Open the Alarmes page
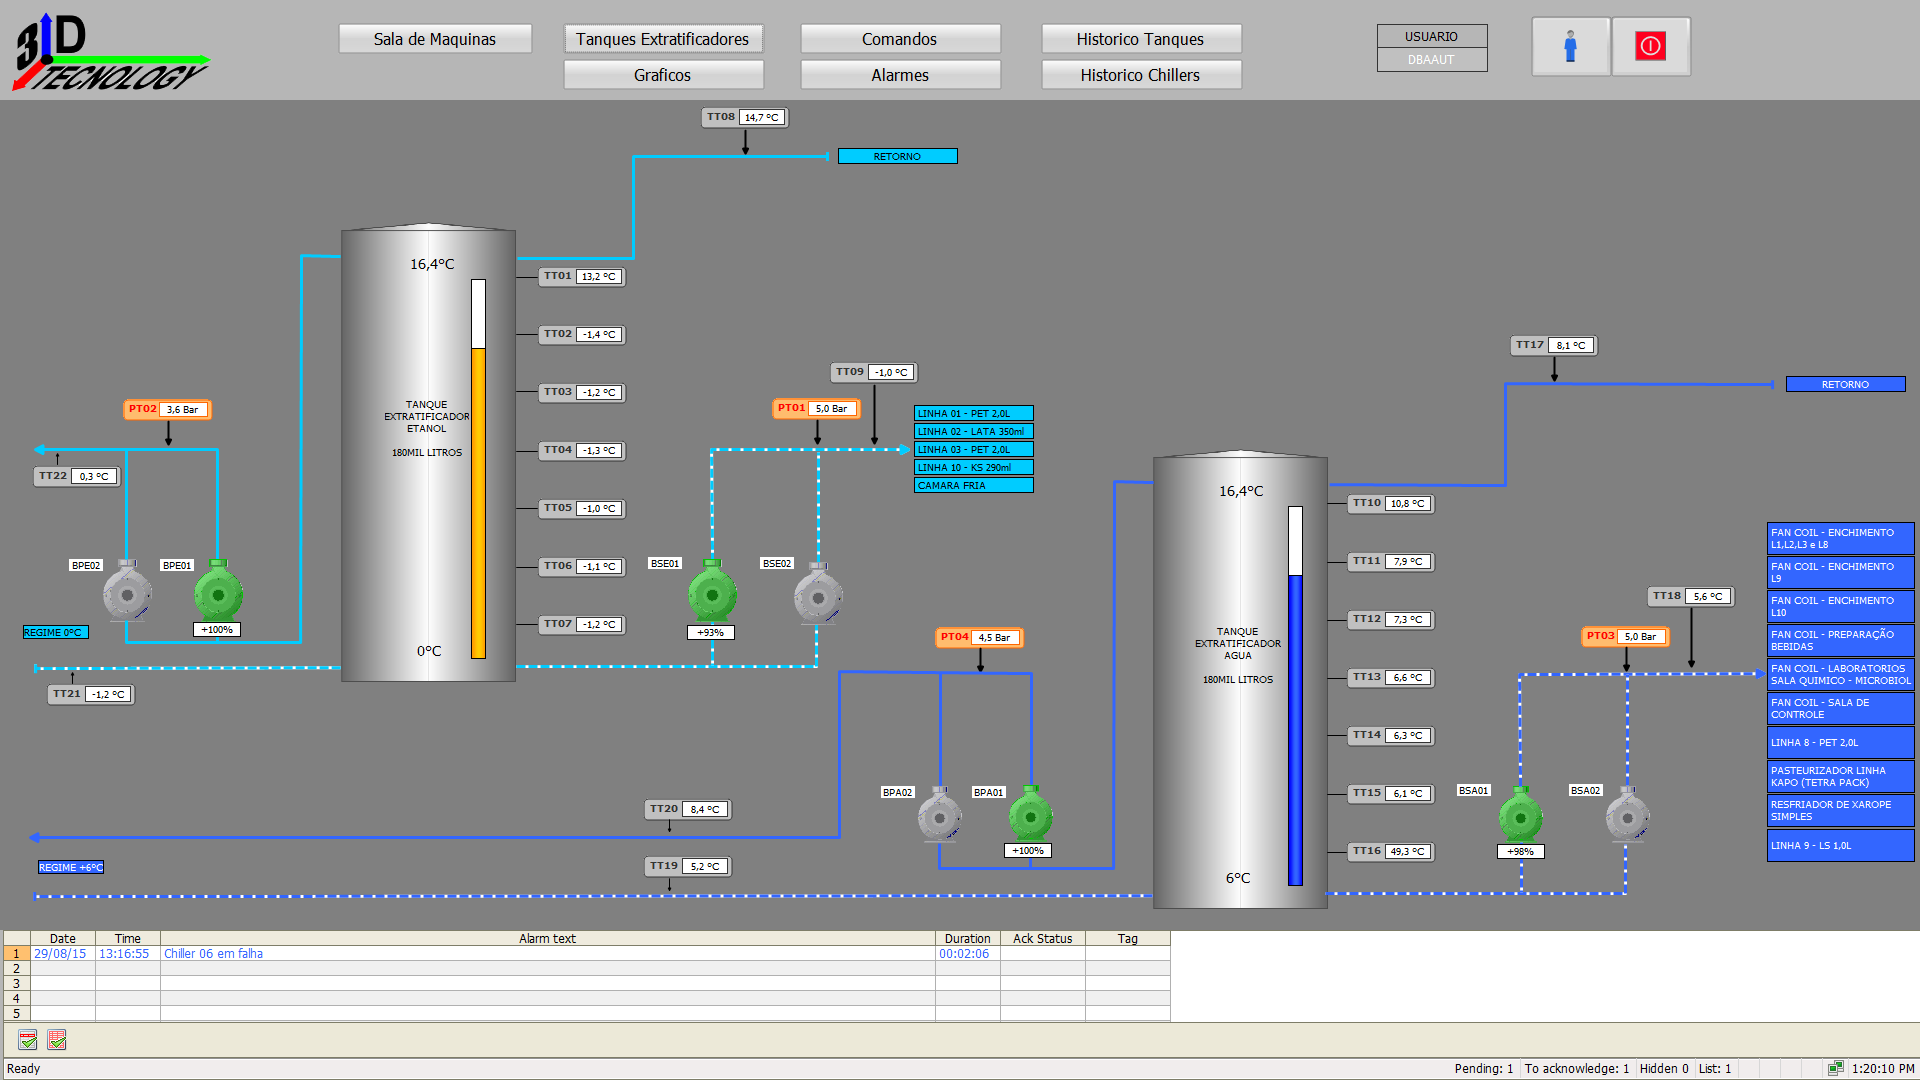 click(900, 75)
